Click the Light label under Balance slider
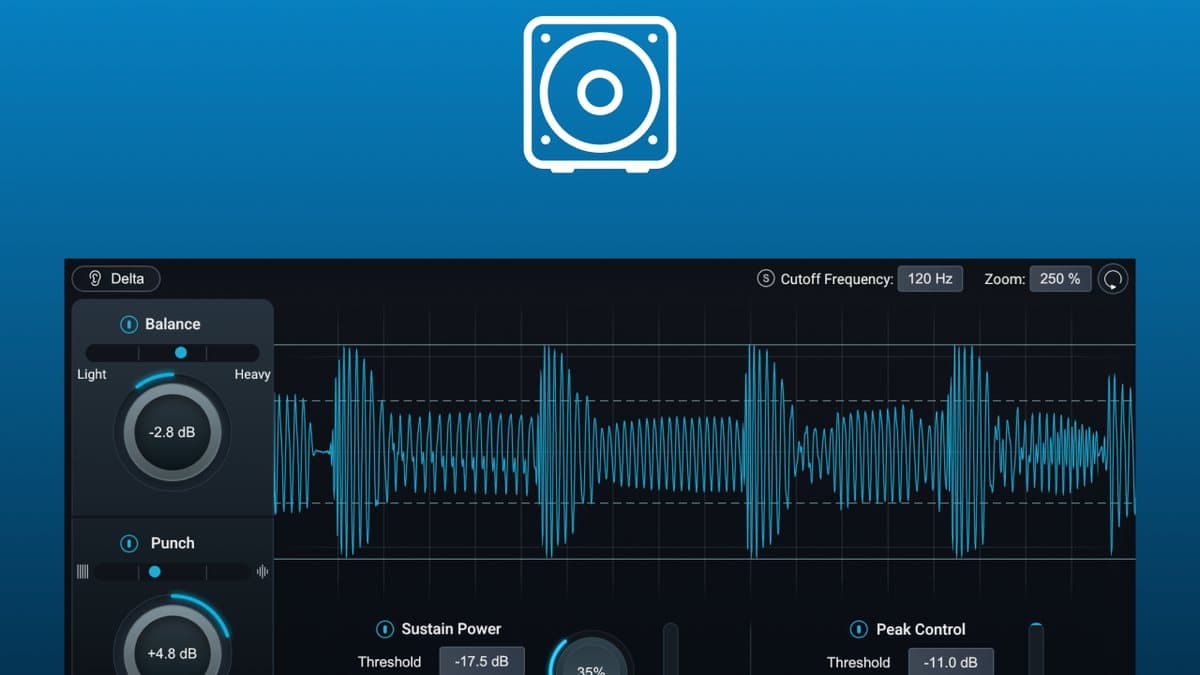Screen dimensions: 1200x675 92,374
